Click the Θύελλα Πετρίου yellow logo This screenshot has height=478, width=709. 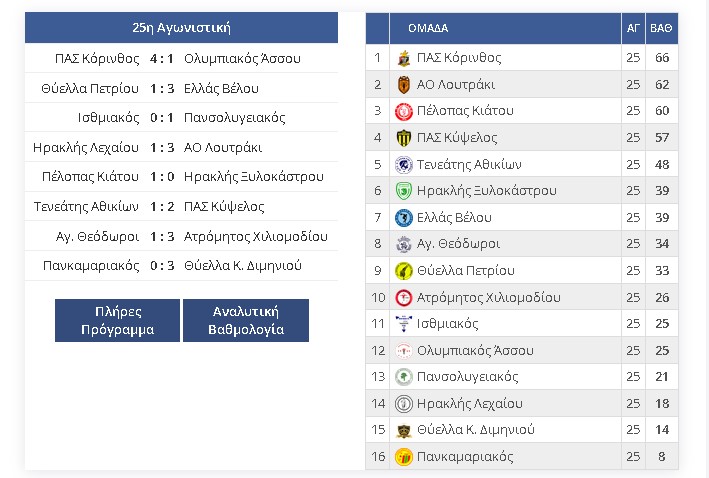pyautogui.click(x=403, y=271)
